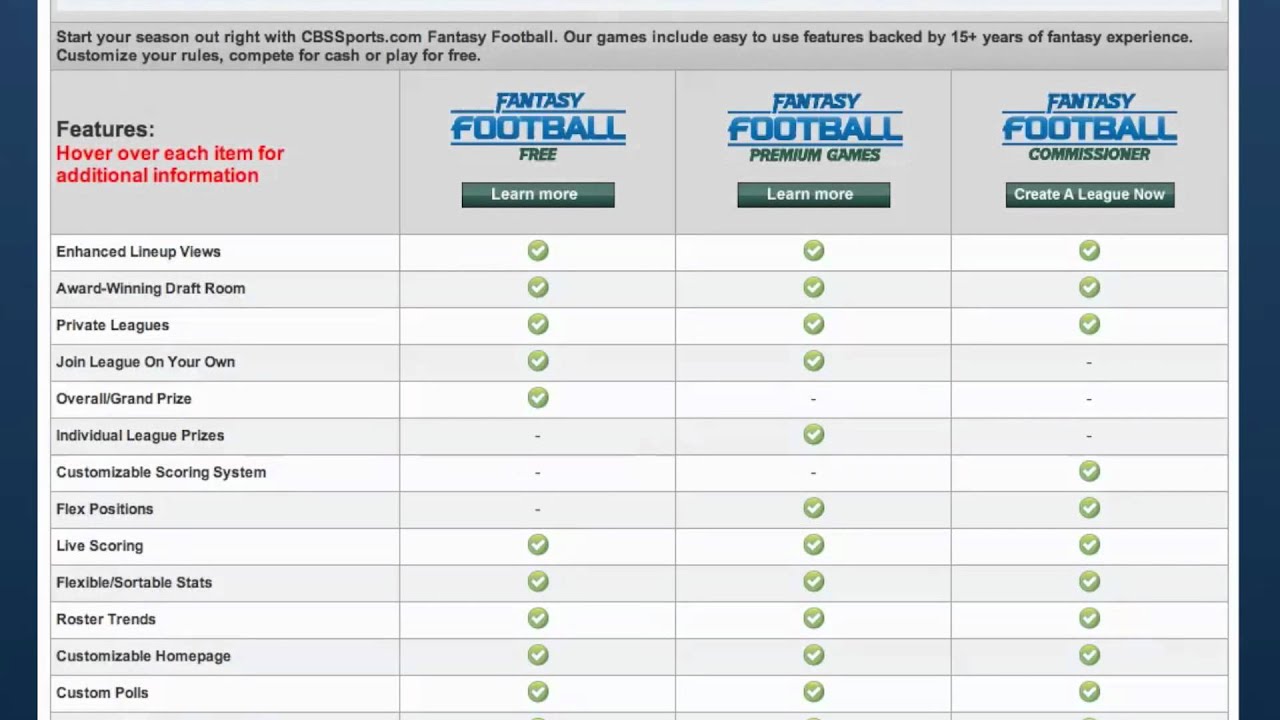
Task: Click Free checkmark for Live Scoring
Action: tap(538, 545)
